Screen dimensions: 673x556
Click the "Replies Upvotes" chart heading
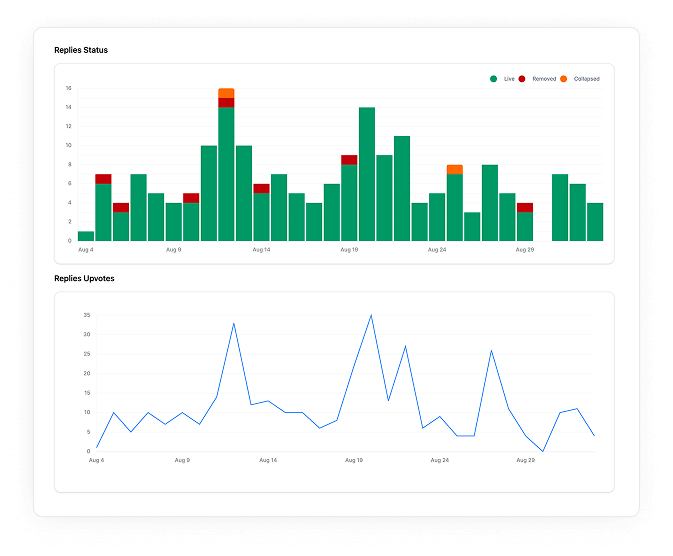point(84,278)
